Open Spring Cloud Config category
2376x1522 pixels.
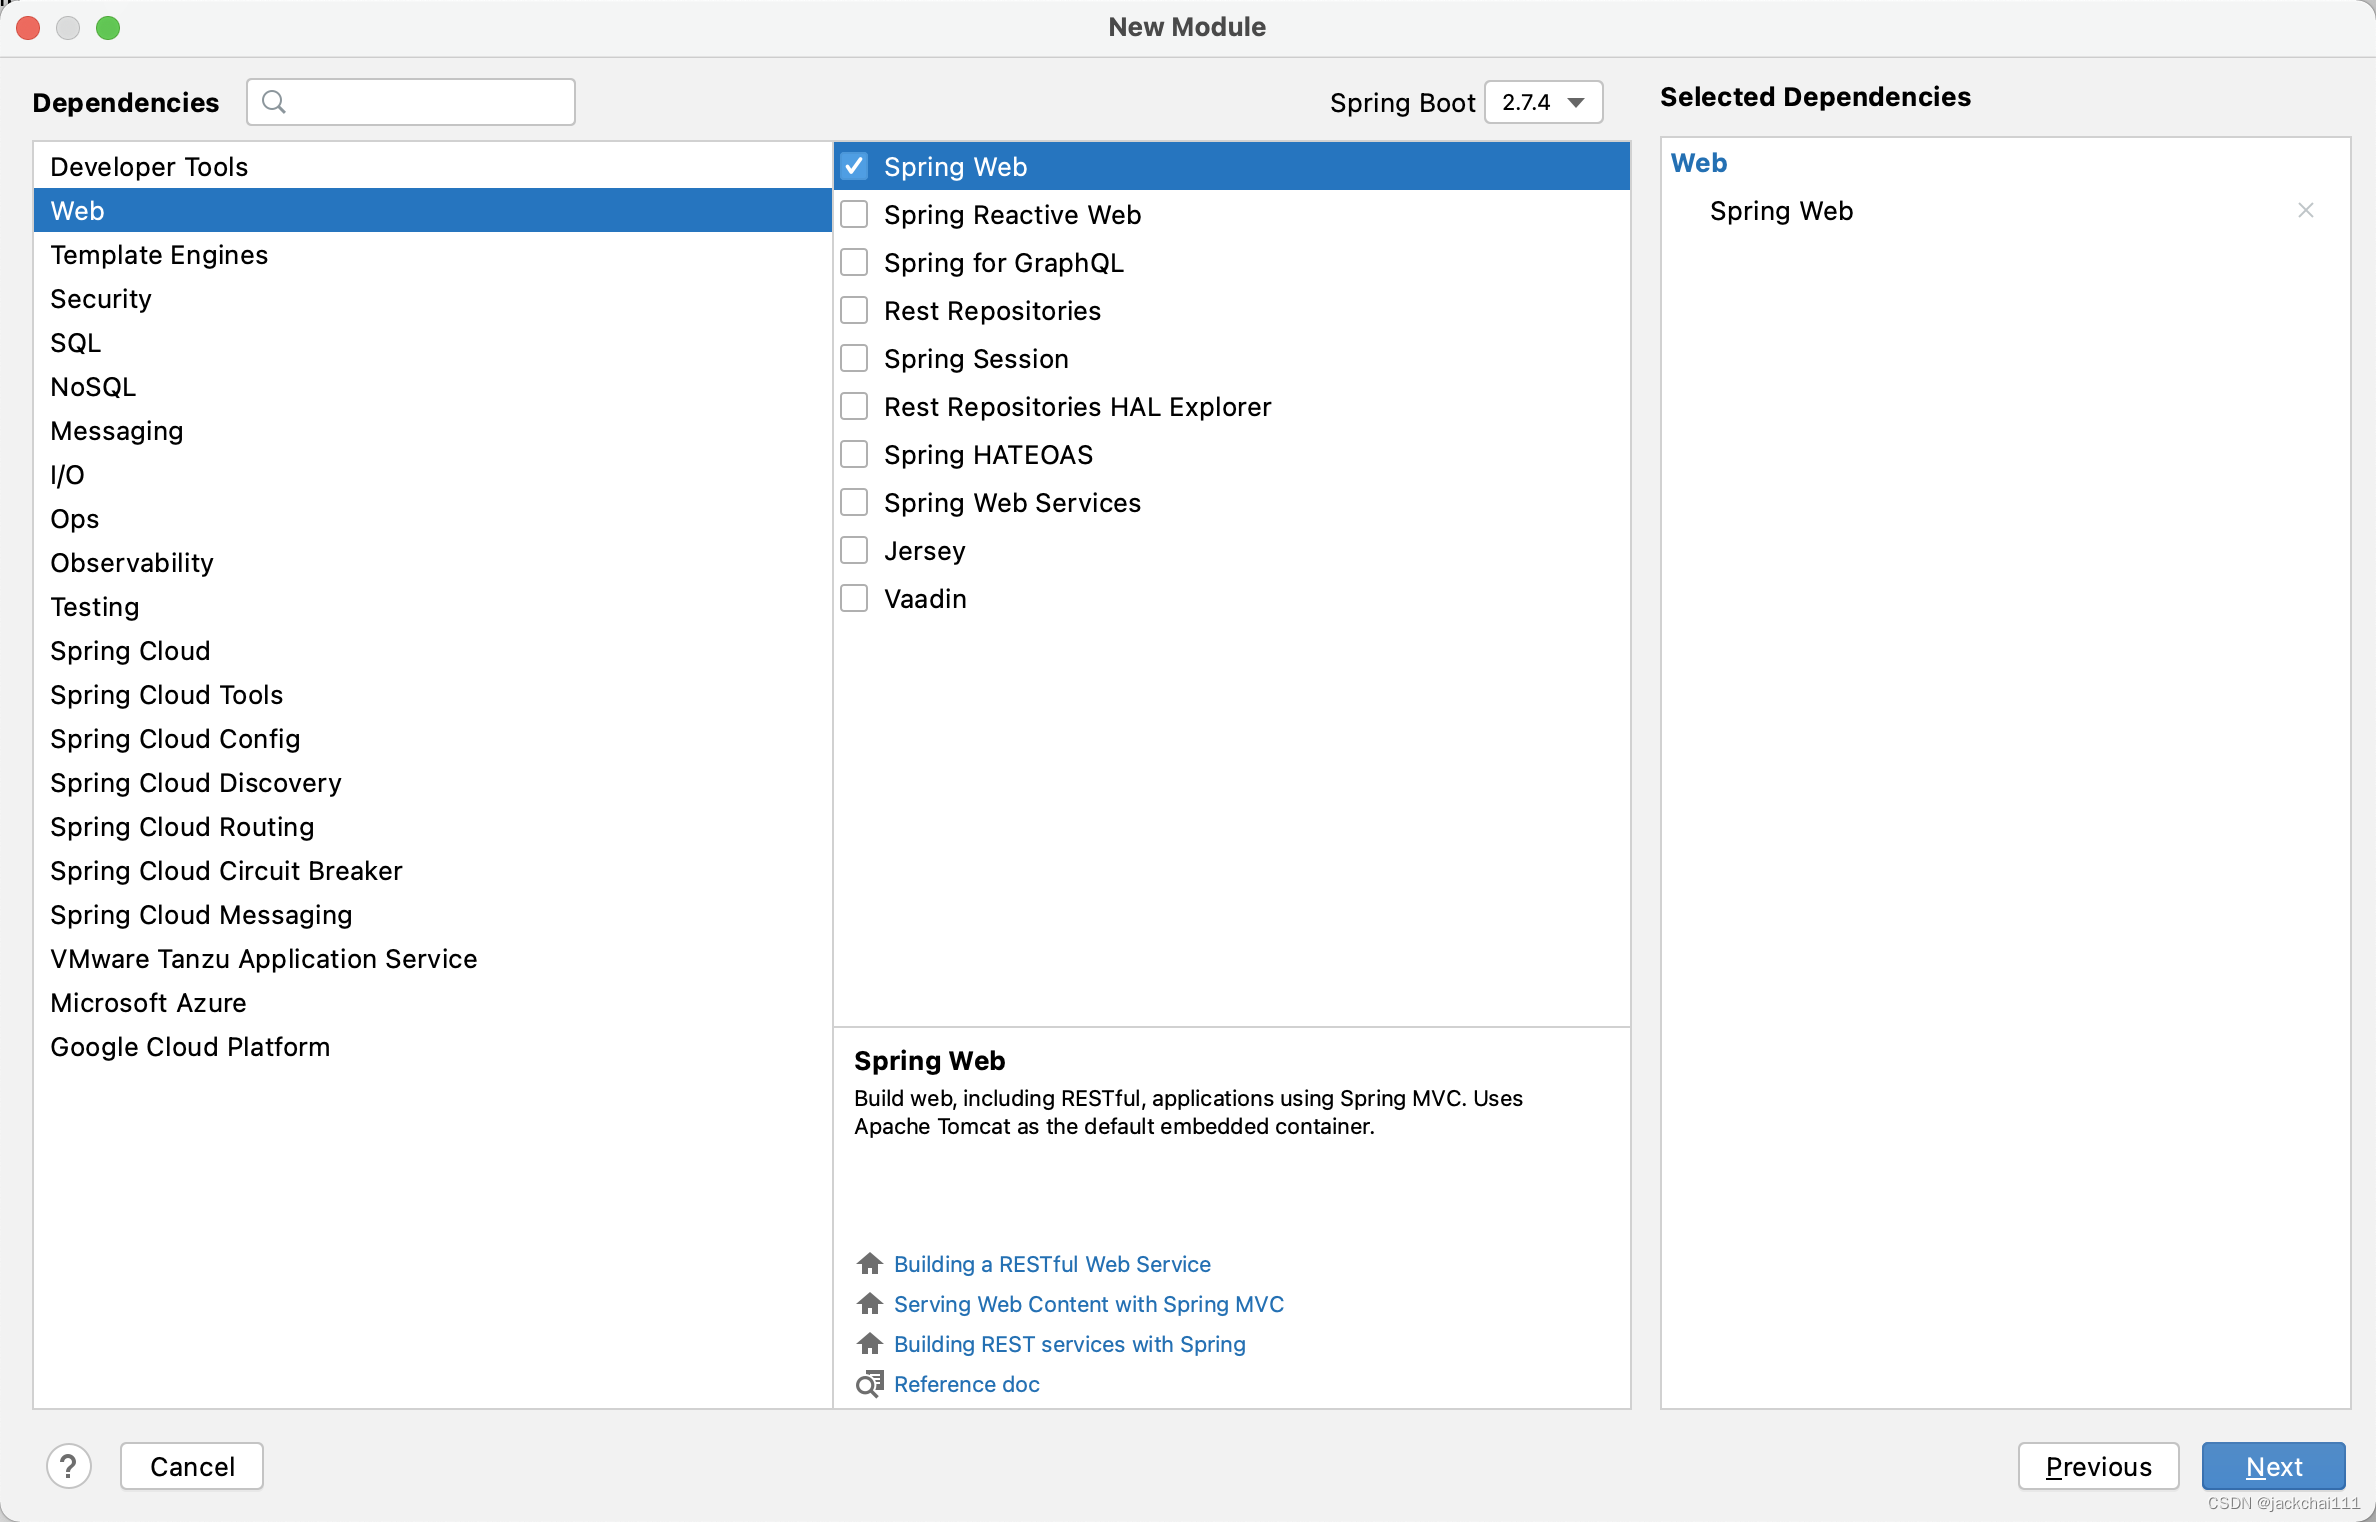(x=432, y=738)
